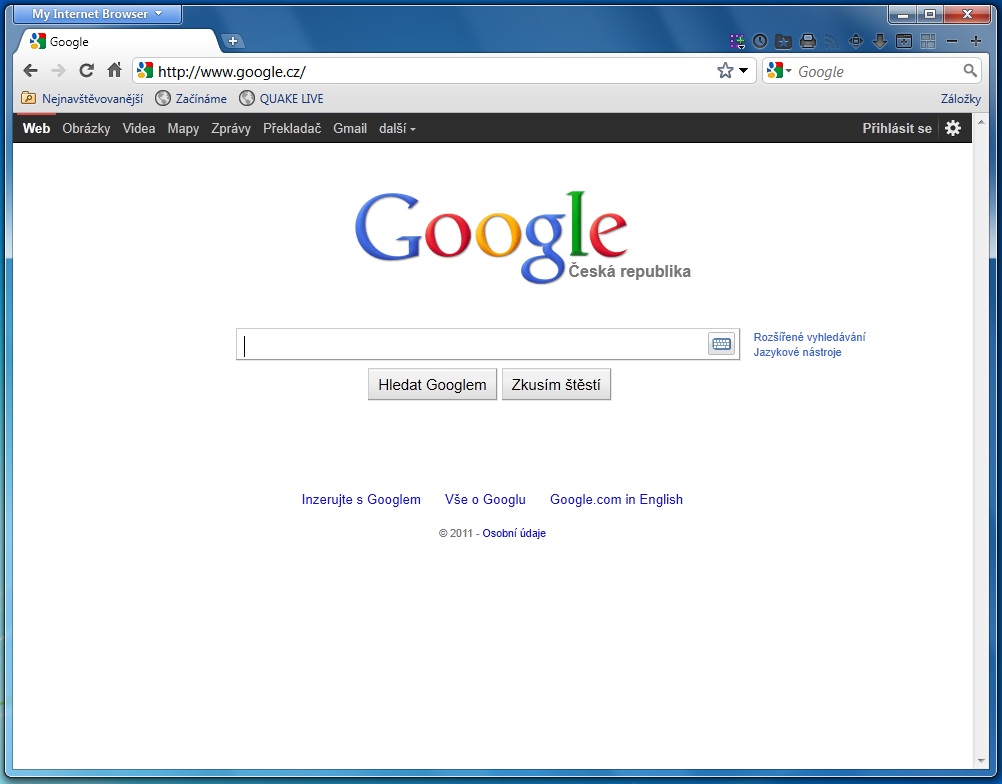Select the Google tab
Image resolution: width=1002 pixels, height=784 pixels.
(x=119, y=42)
